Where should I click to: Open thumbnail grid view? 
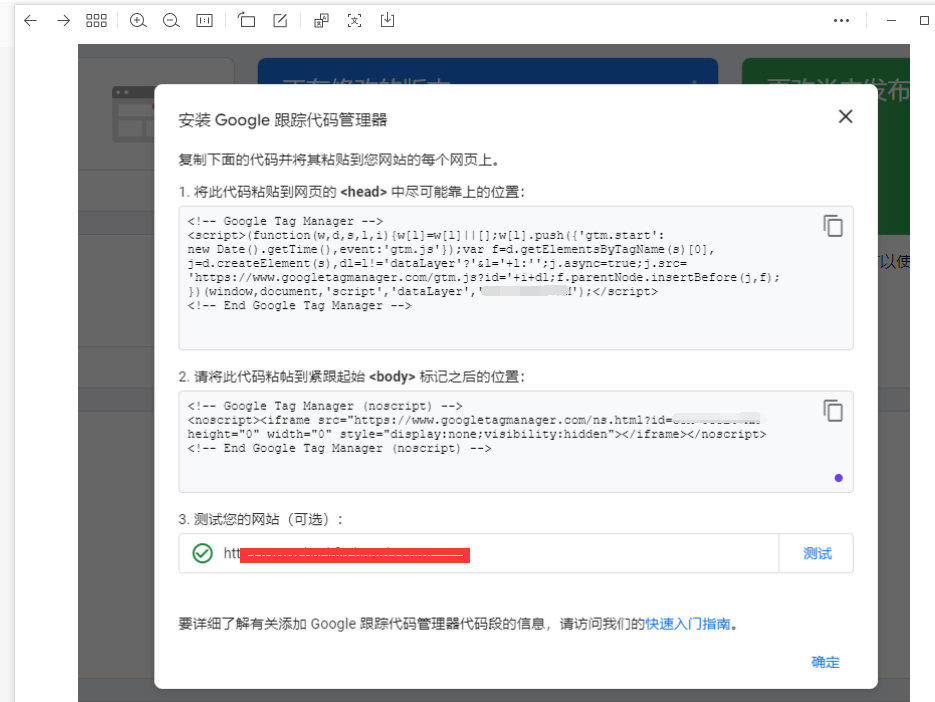coord(96,21)
